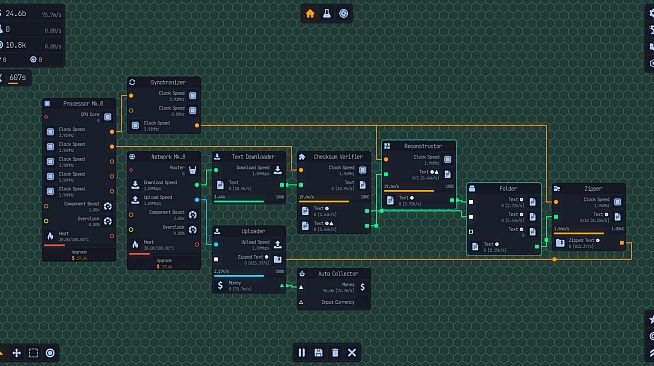Select the Processor Mk.8 node title
Viewport: 654px width, 366px height.
[x=83, y=103]
